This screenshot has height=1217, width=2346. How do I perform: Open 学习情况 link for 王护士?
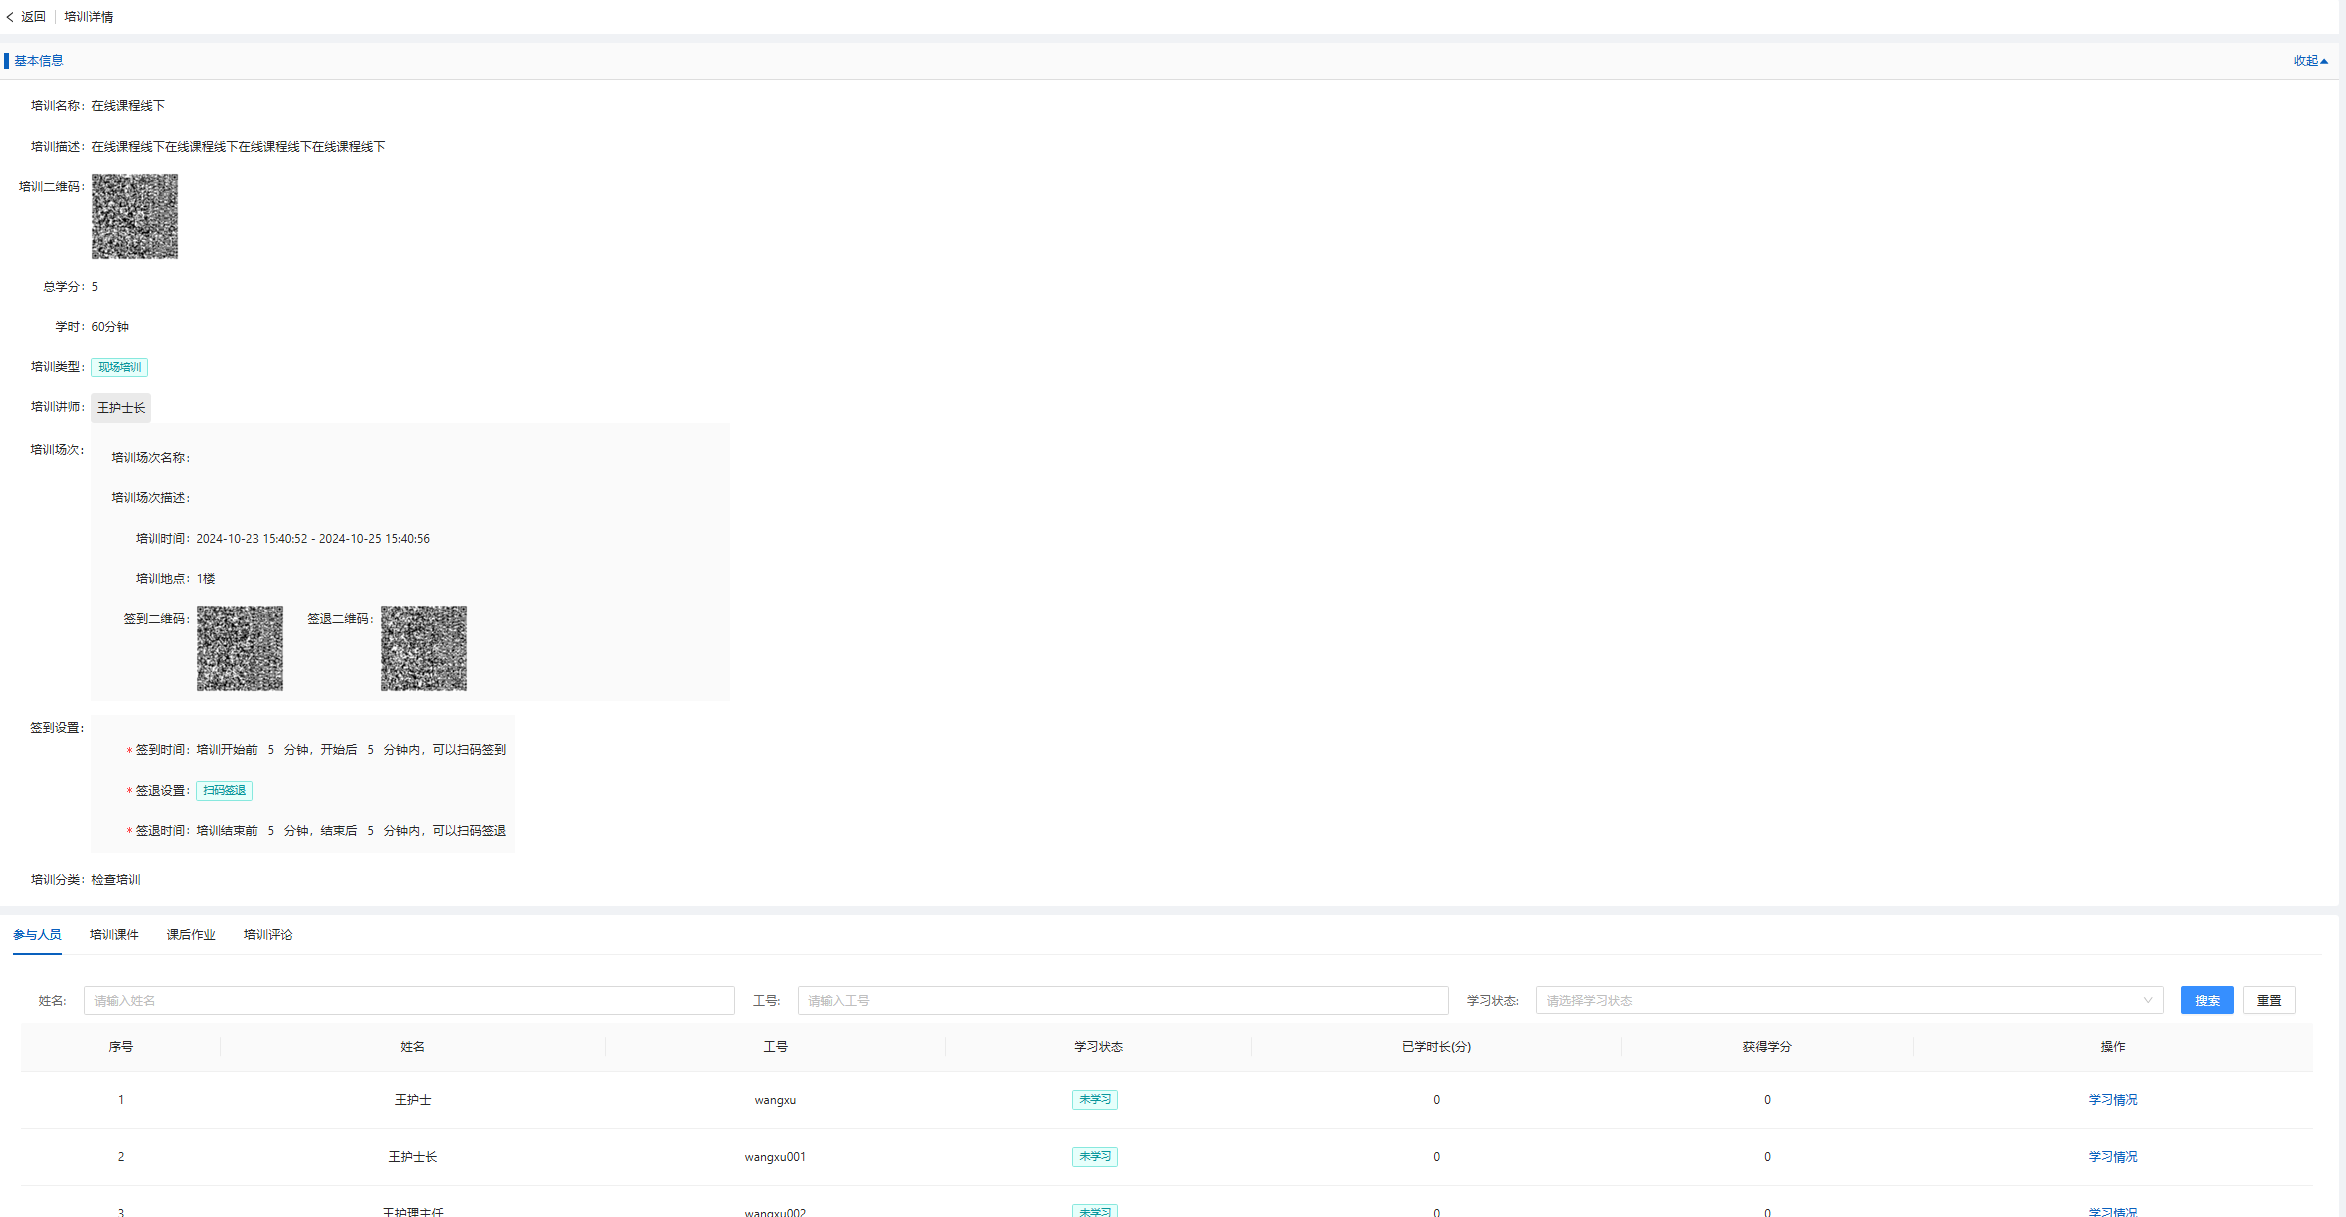[2112, 1100]
